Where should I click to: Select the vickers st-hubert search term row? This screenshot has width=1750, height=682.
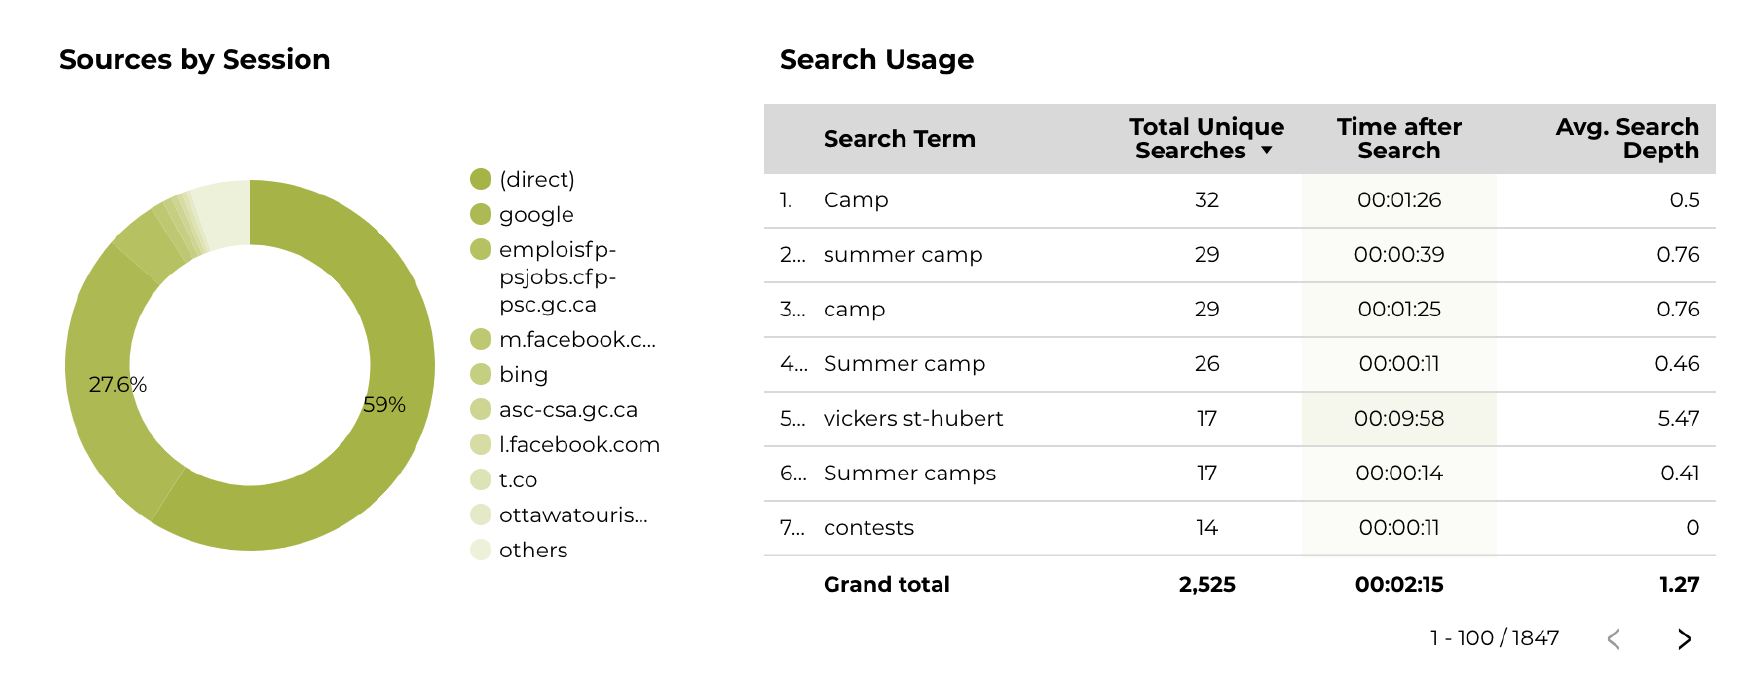pos(1239,418)
